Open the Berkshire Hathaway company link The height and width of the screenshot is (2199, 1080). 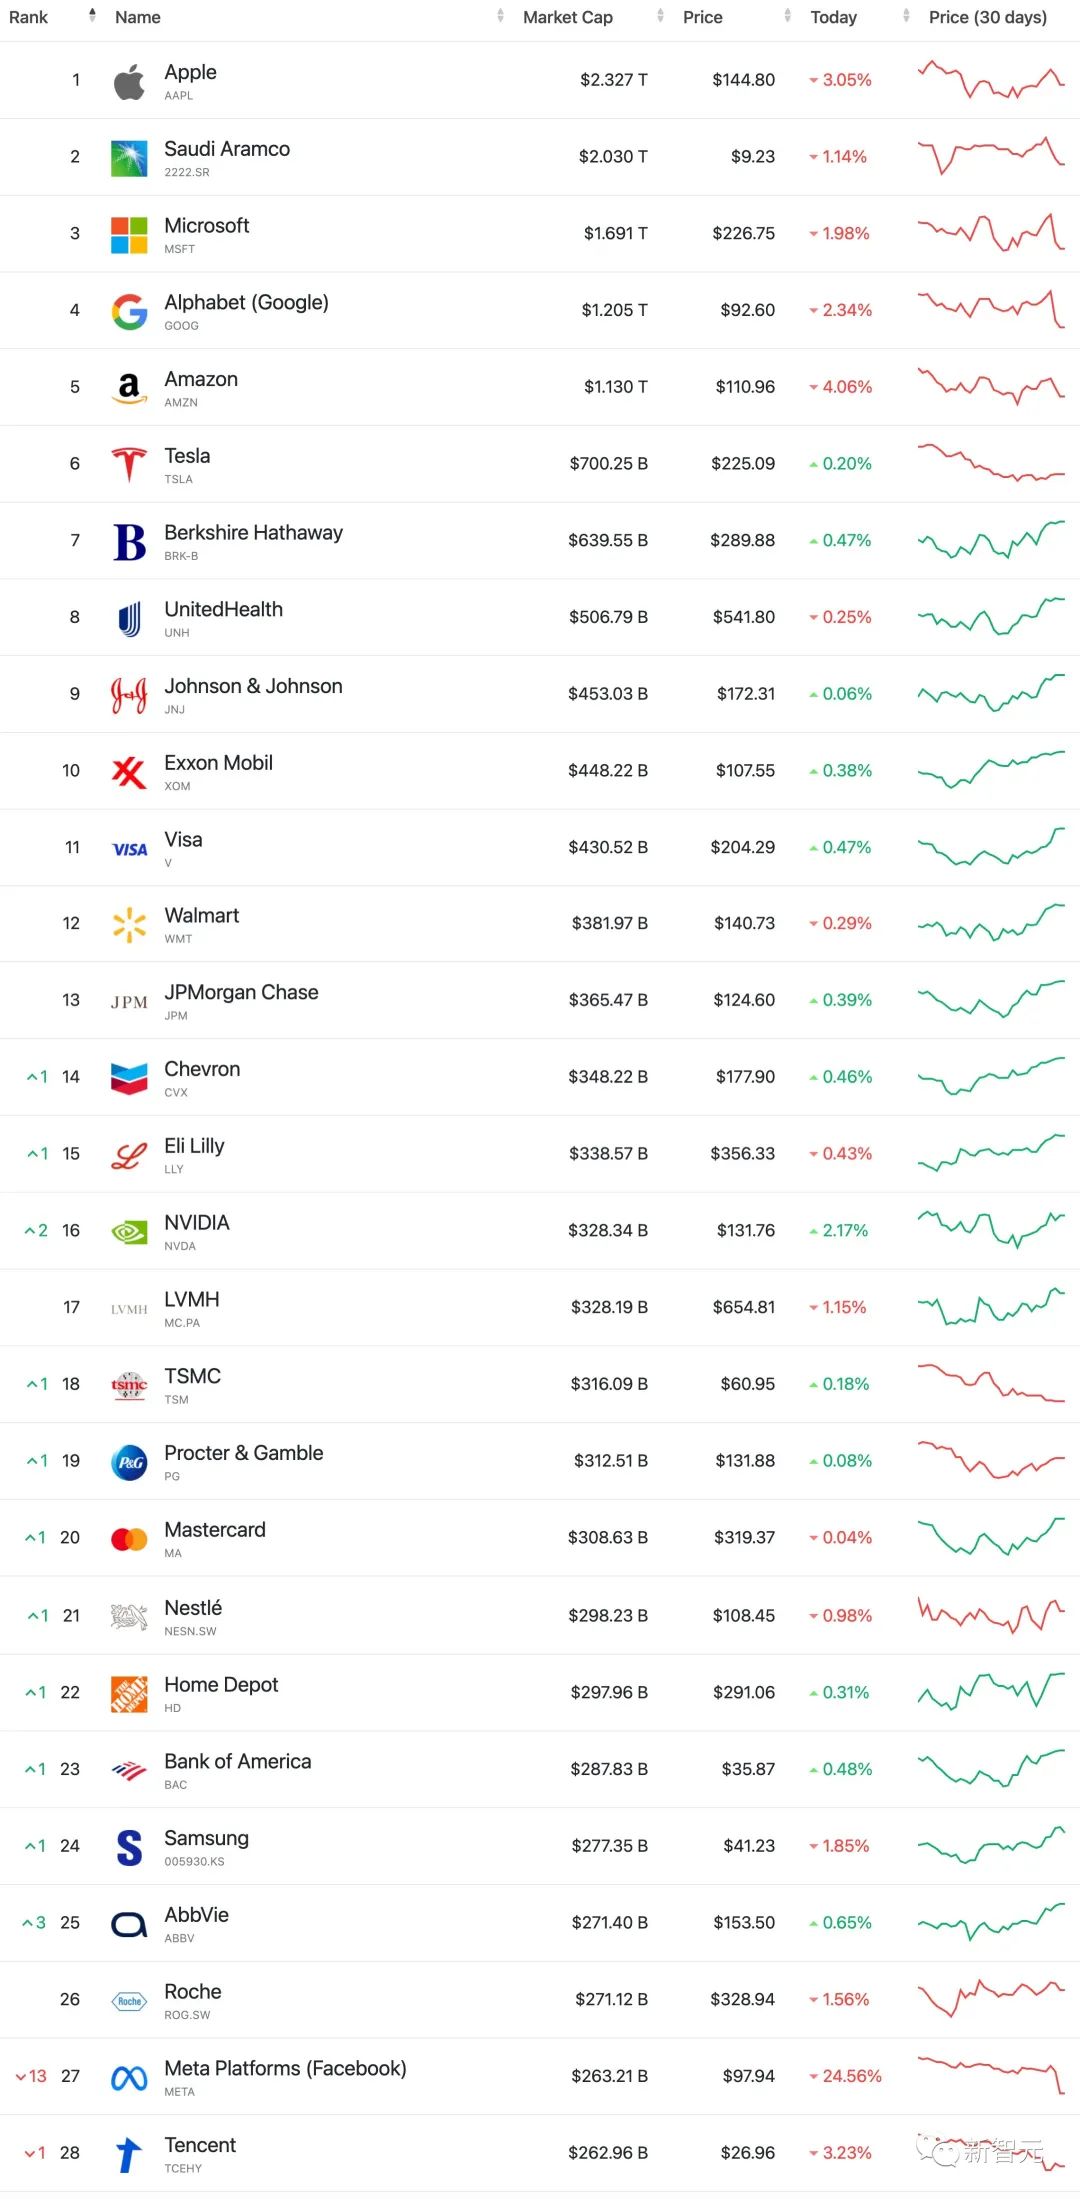[253, 532]
